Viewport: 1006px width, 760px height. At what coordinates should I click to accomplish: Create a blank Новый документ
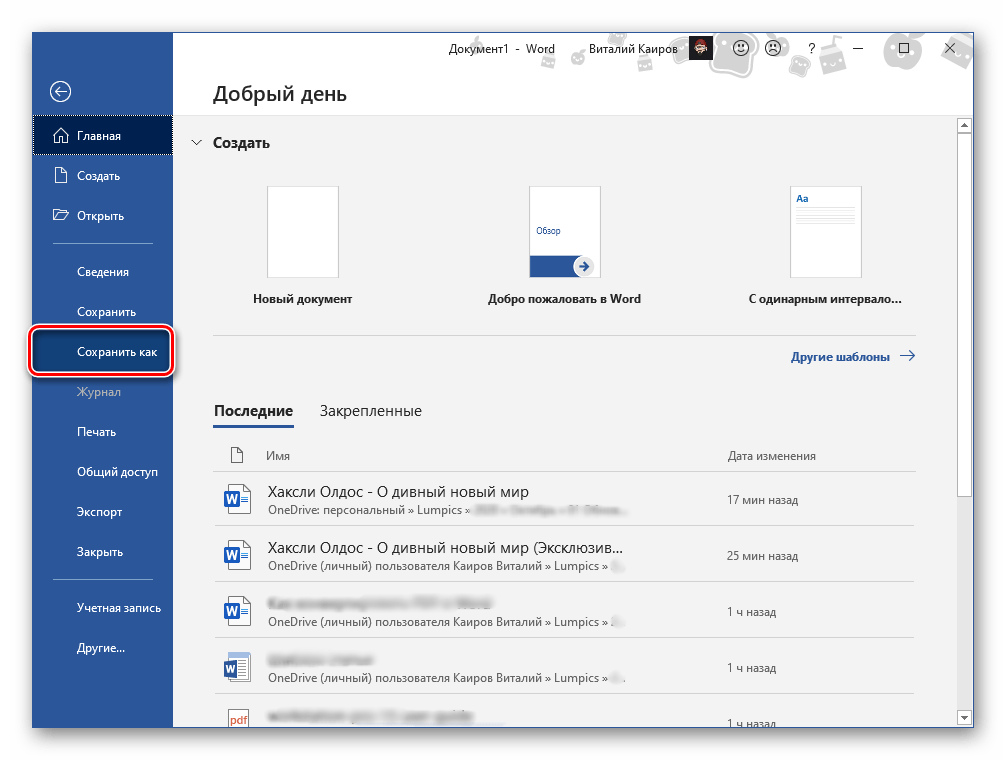(303, 246)
